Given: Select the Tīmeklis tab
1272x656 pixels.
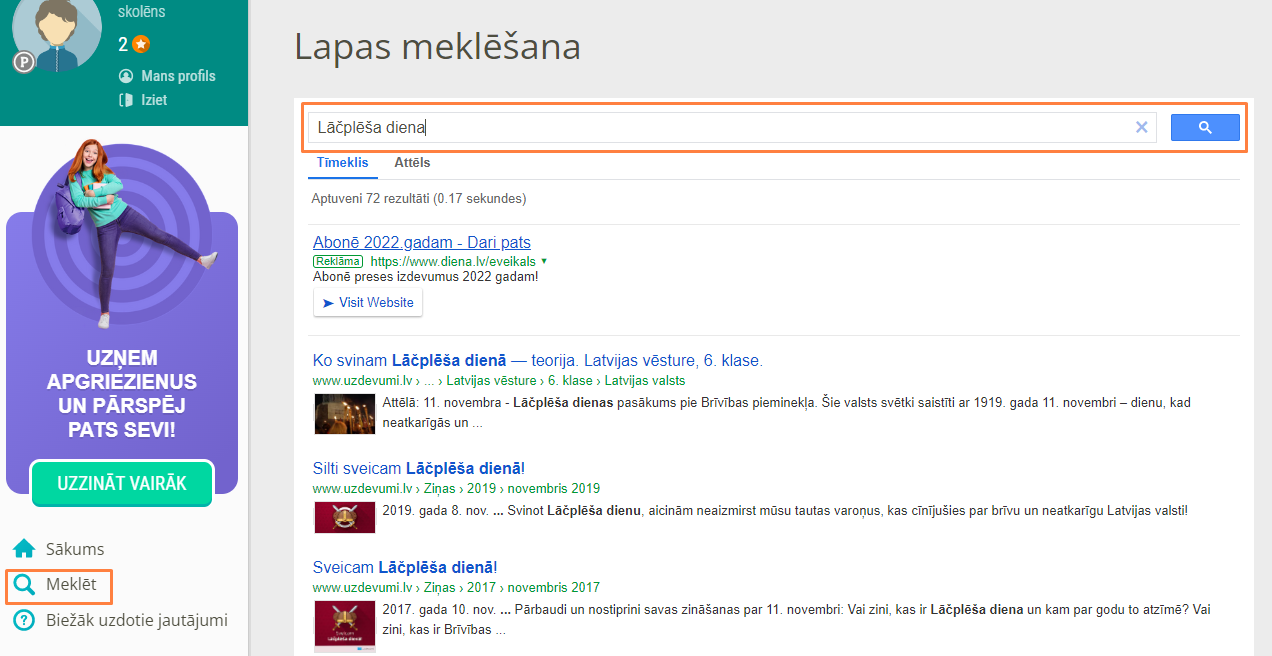Looking at the screenshot, I should (x=342, y=162).
